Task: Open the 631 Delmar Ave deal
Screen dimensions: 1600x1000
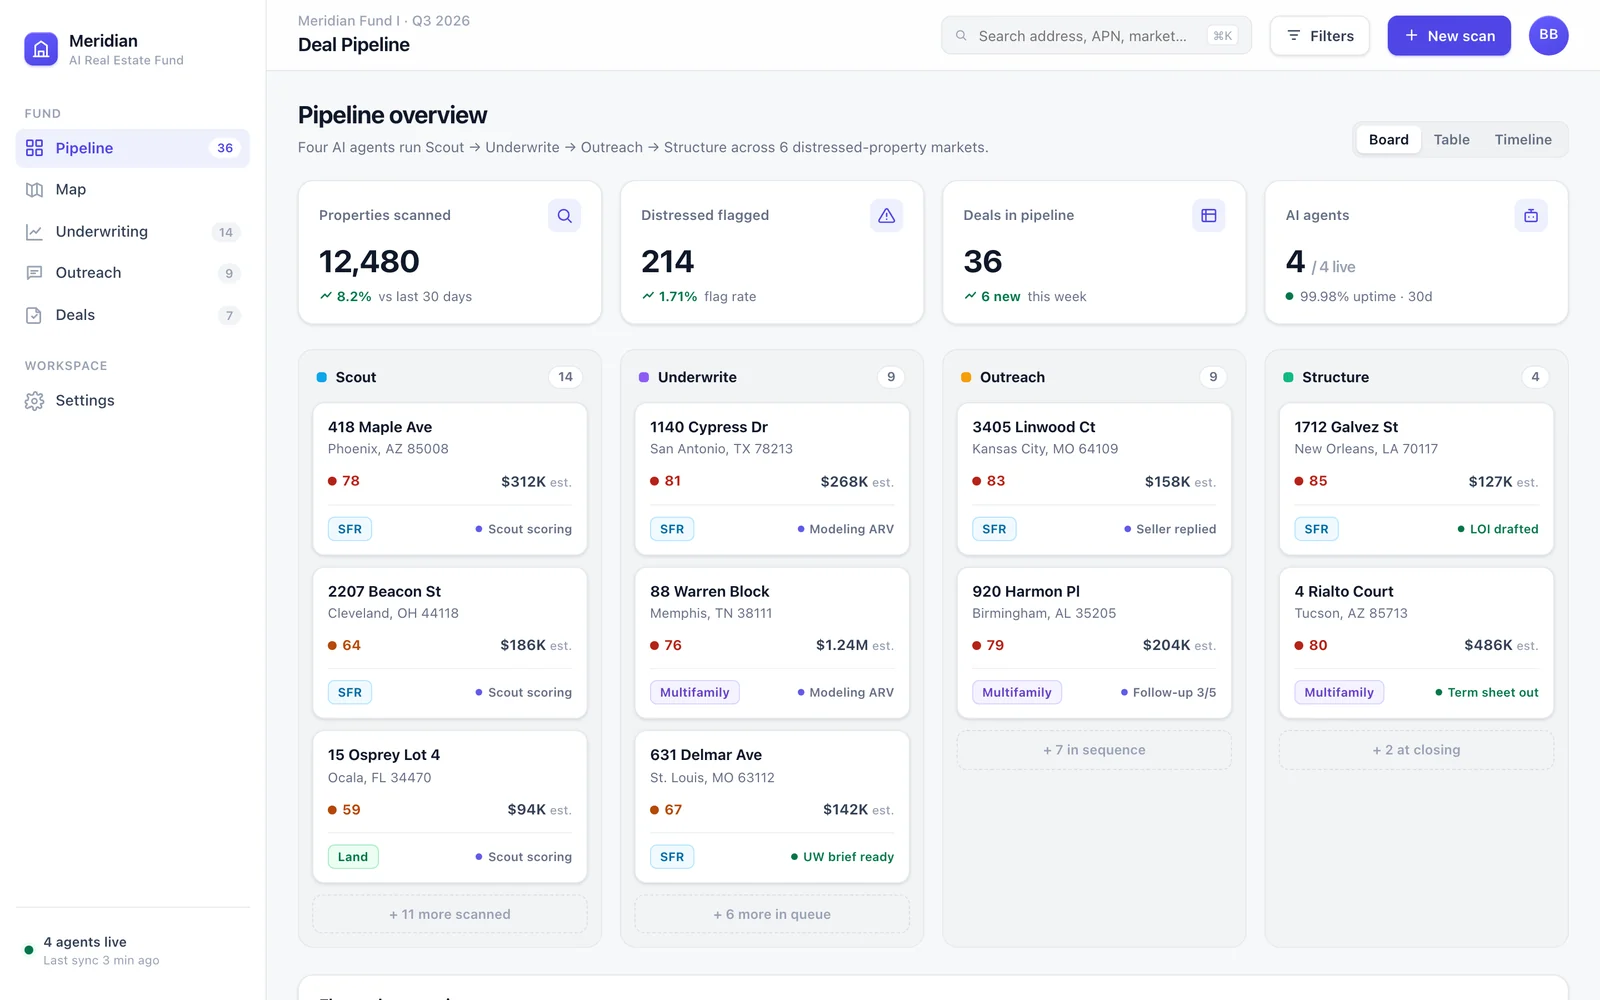Action: tap(772, 807)
